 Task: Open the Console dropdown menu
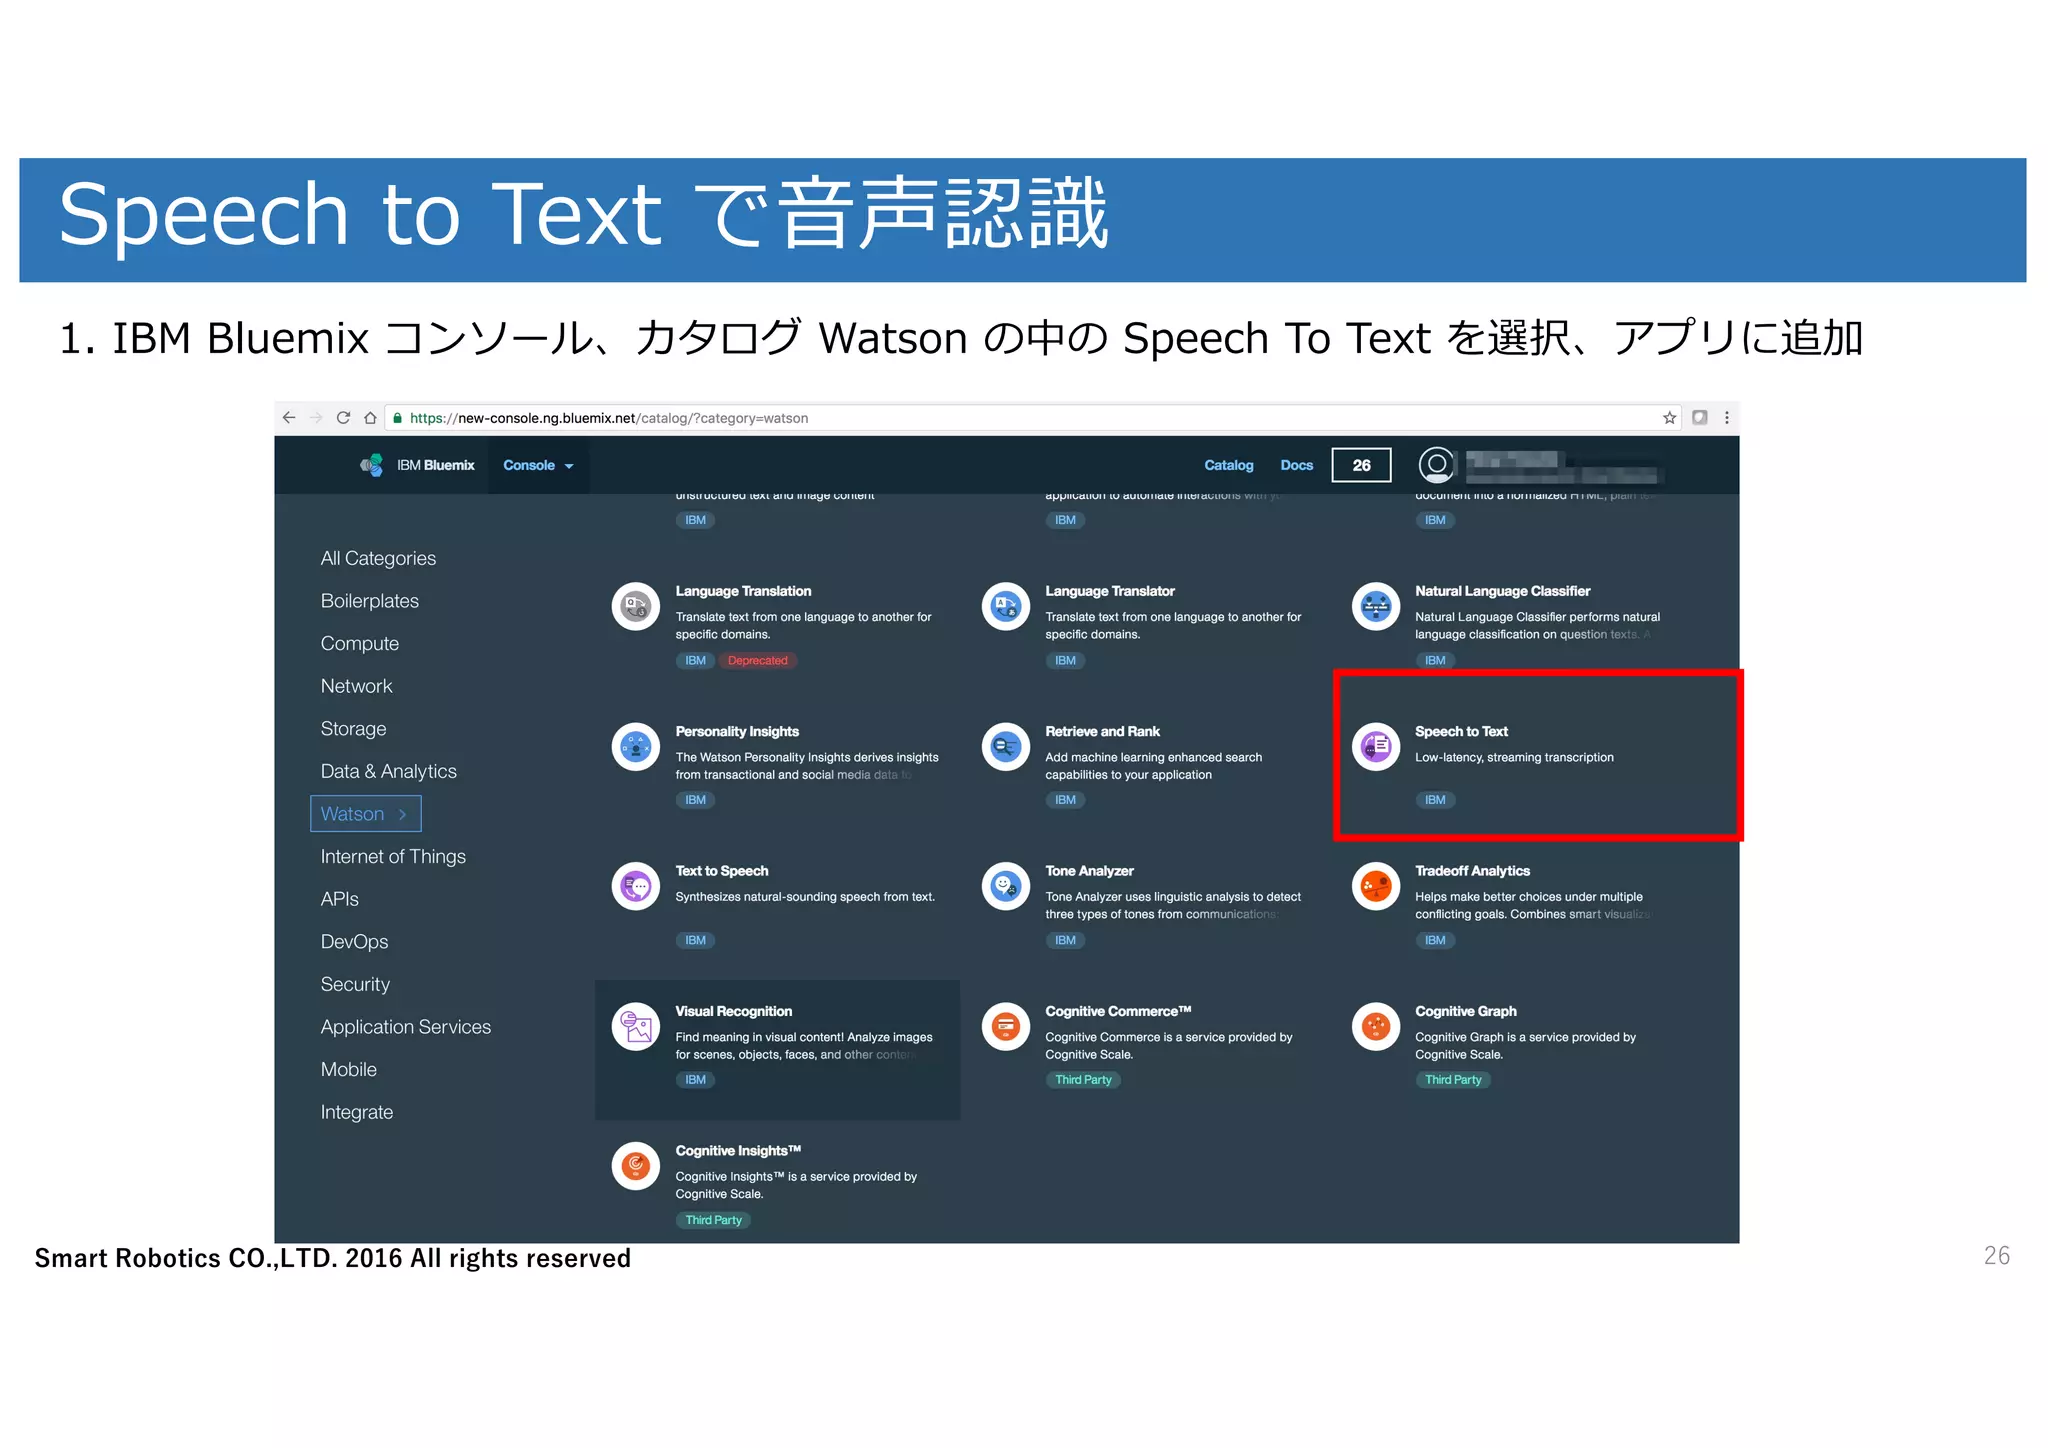tap(538, 465)
